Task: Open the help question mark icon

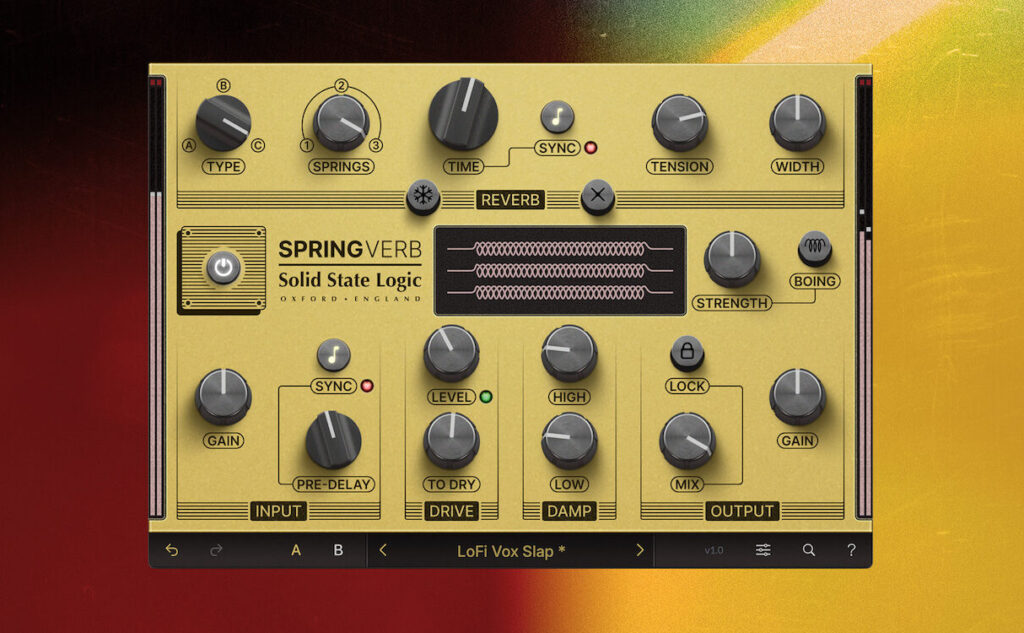Action: (852, 550)
